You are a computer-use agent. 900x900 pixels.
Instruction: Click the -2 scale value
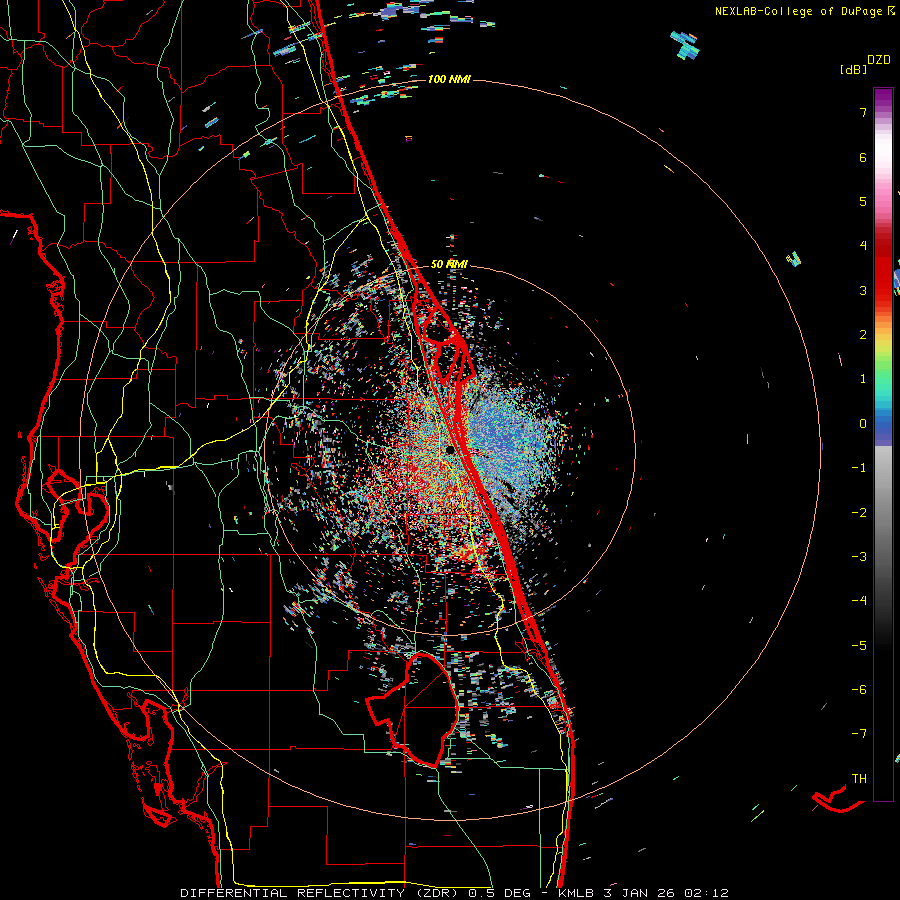(x=859, y=513)
